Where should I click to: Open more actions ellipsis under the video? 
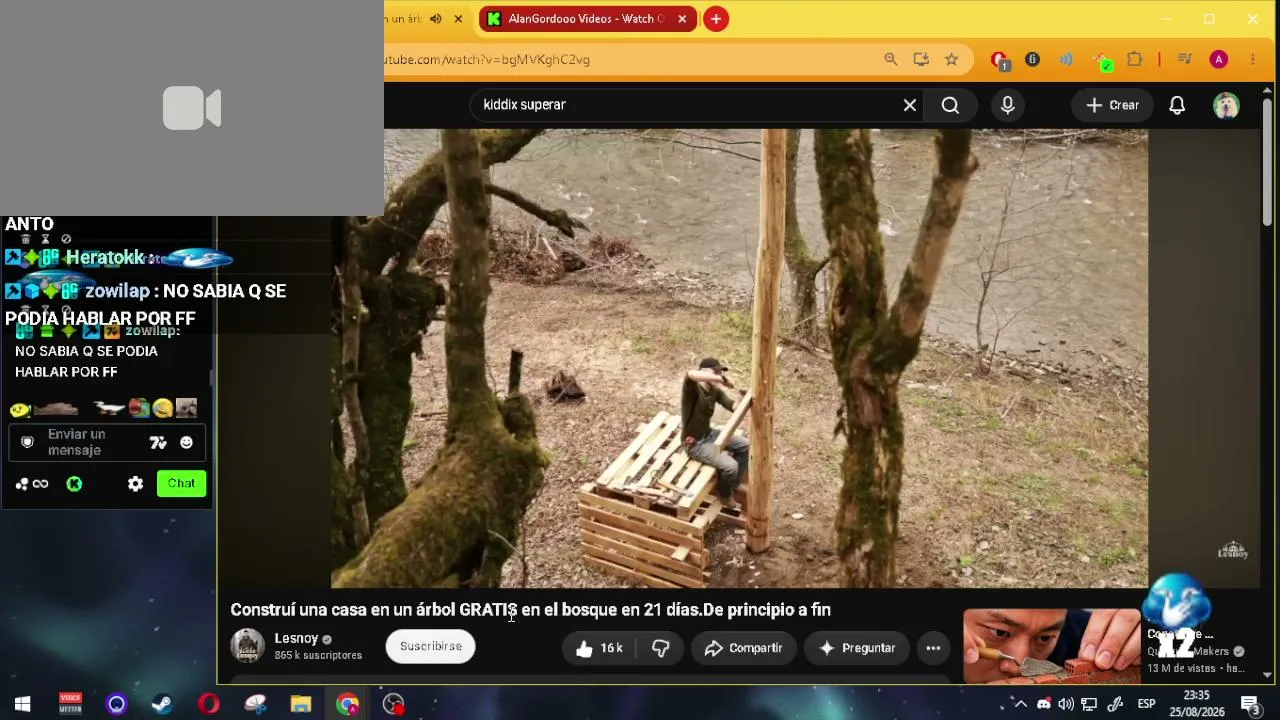933,648
